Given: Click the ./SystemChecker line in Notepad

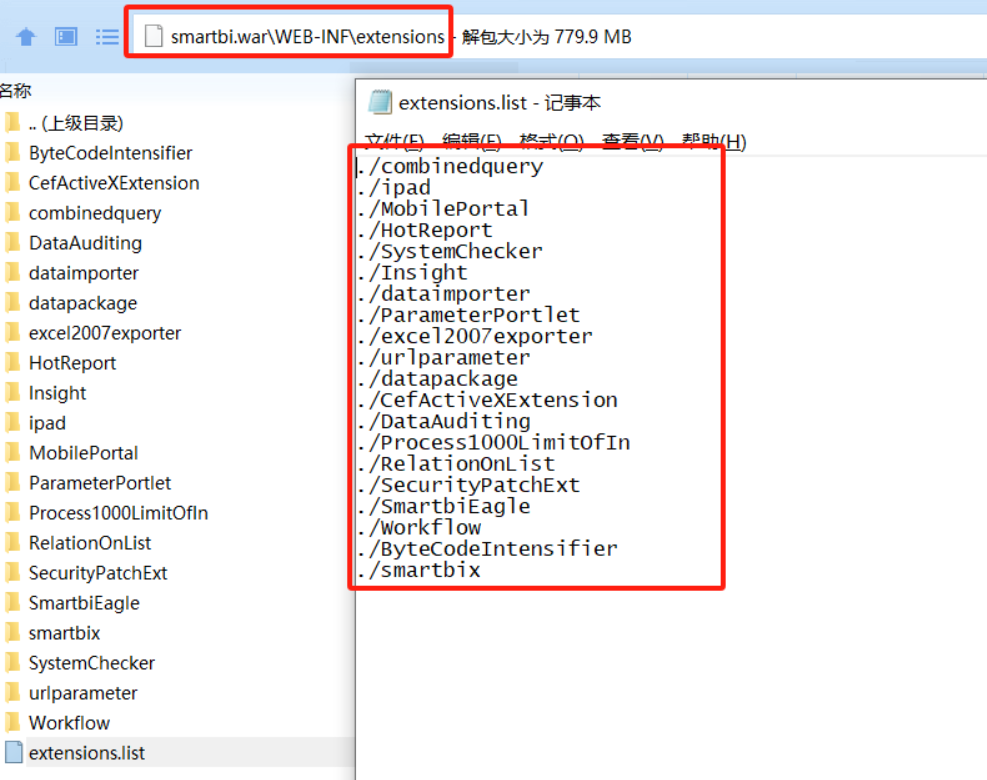Looking at the screenshot, I should click(449, 251).
